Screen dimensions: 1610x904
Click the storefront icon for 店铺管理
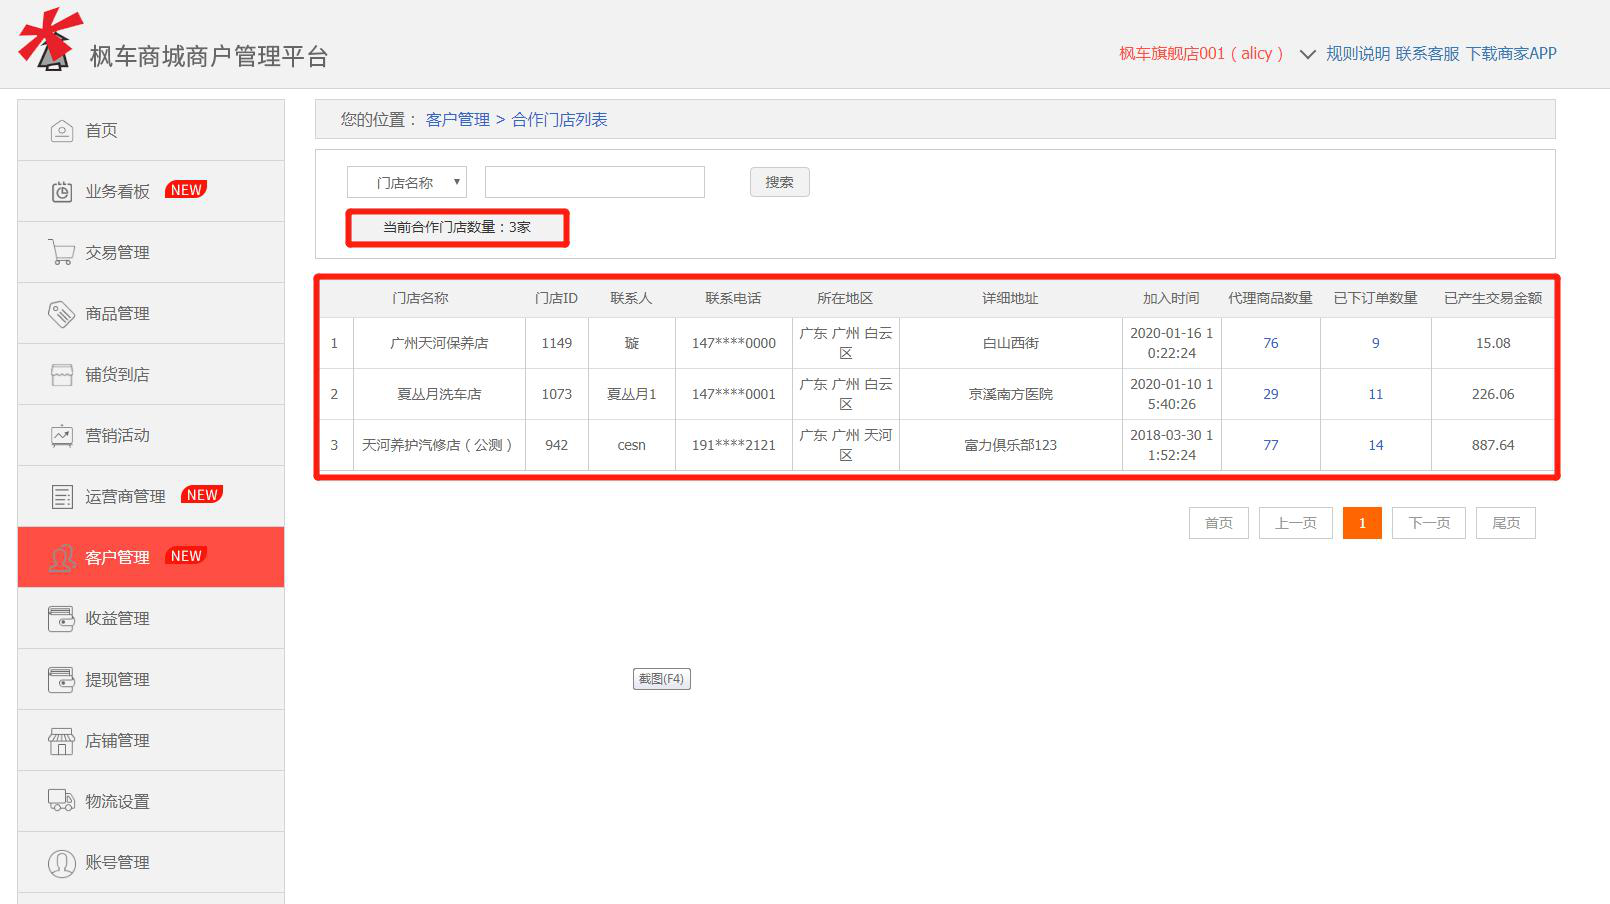click(x=62, y=741)
